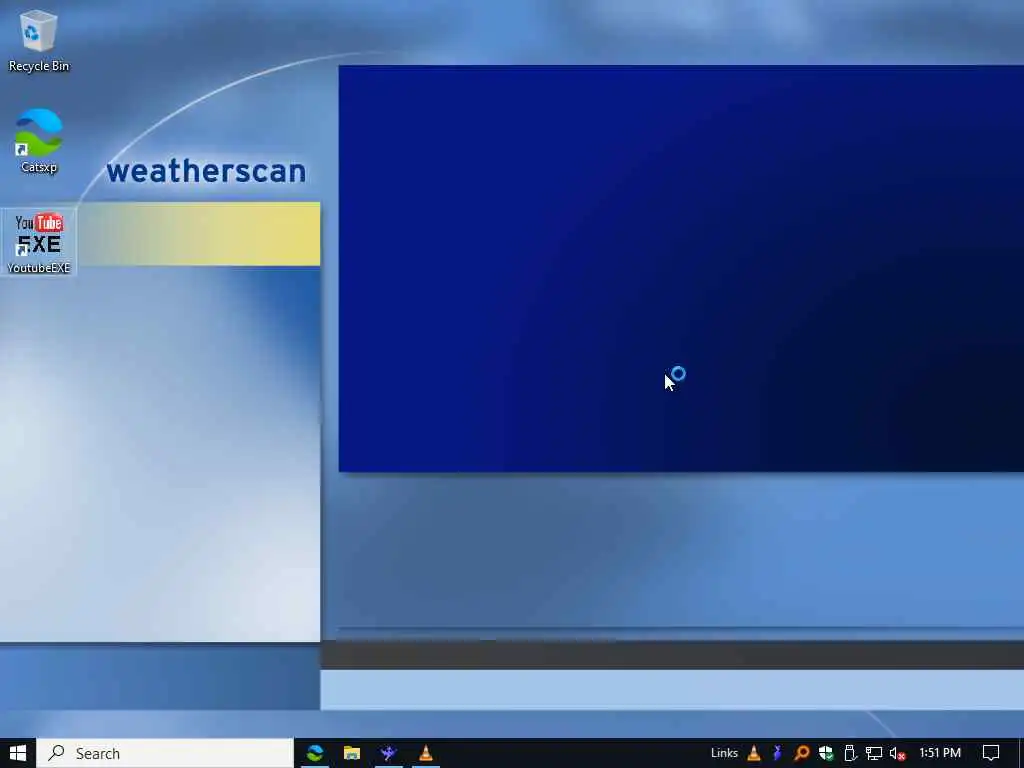Click the purple figure tray icon

pyautogui.click(x=777, y=753)
